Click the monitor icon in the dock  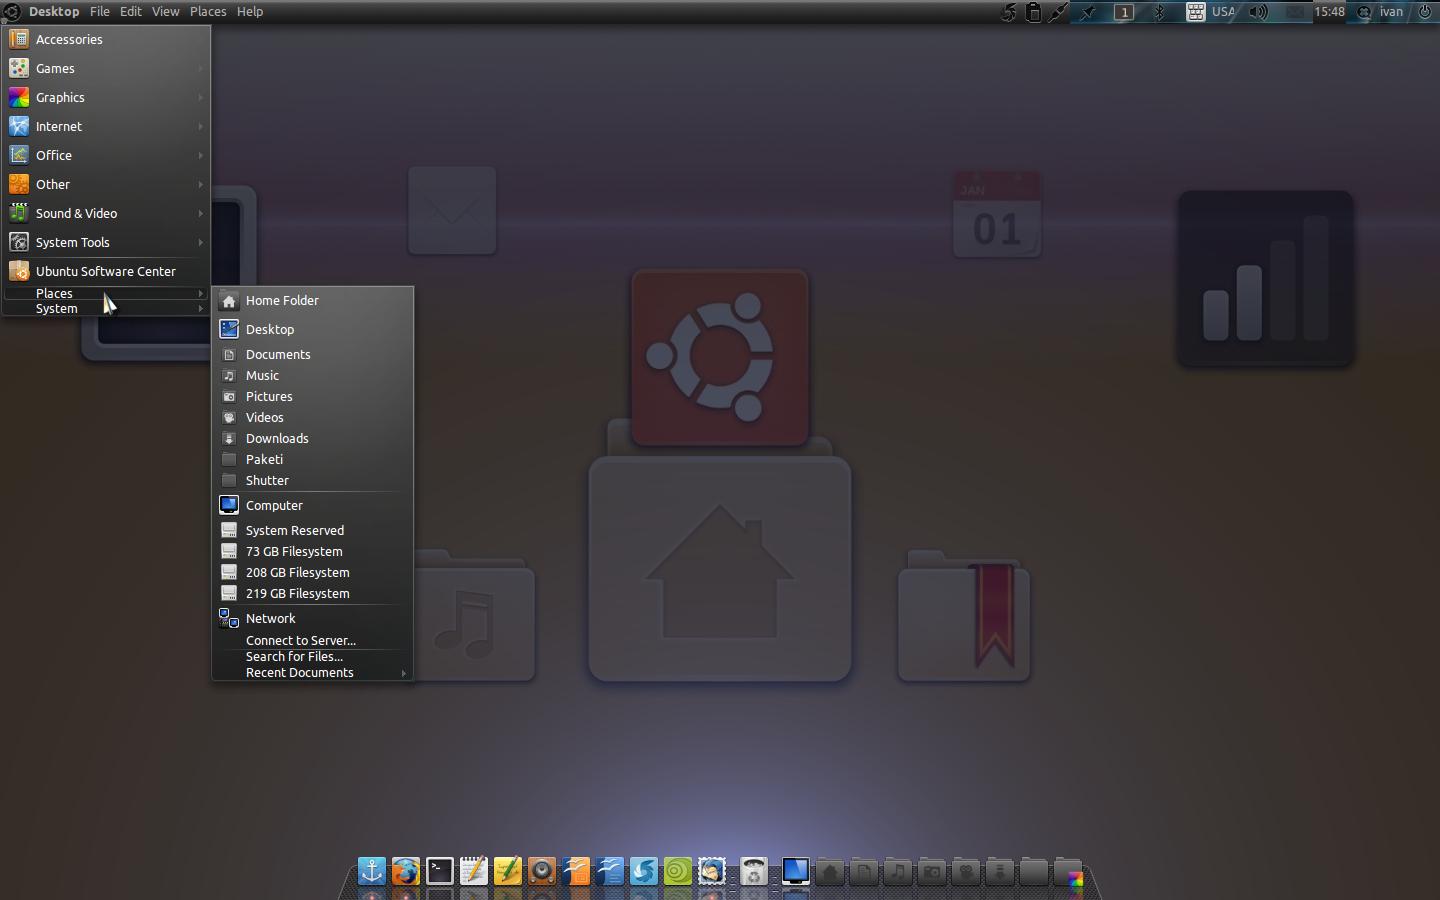pos(796,871)
